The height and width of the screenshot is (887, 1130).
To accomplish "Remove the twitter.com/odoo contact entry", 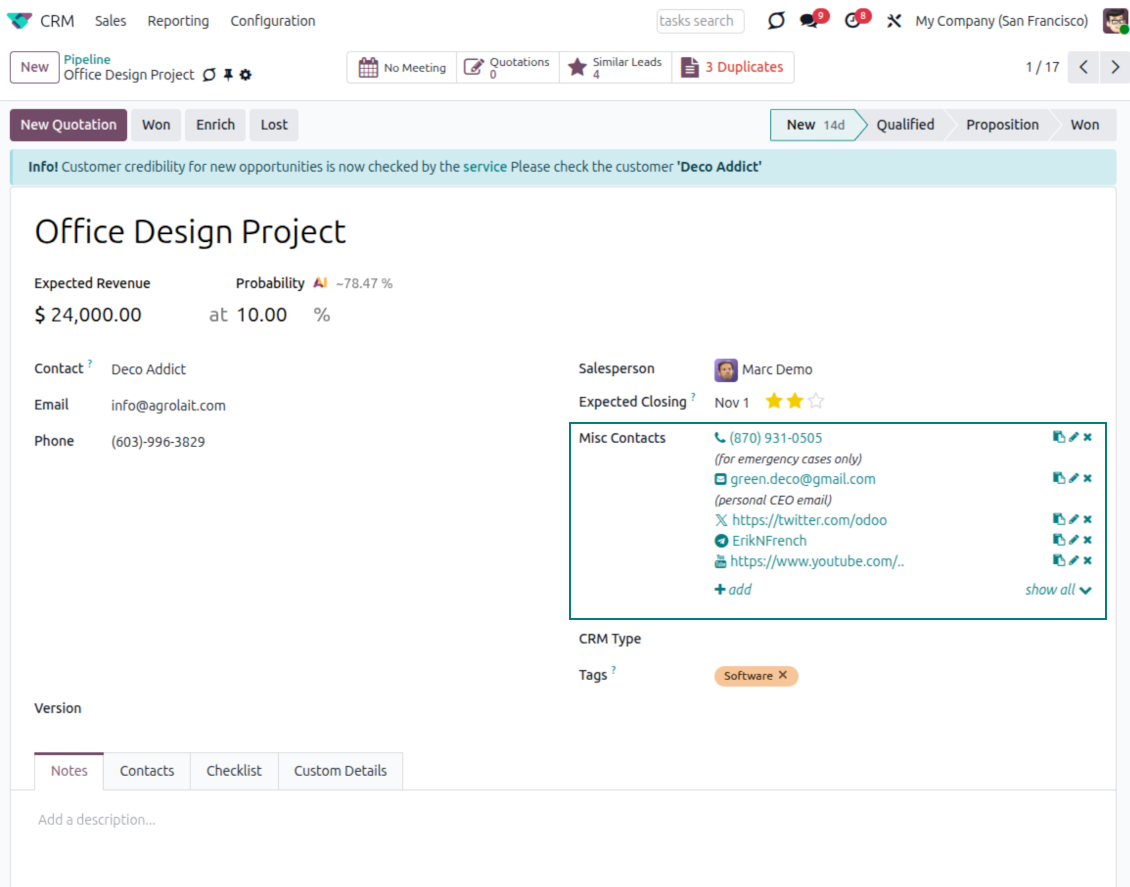I will pyautogui.click(x=1088, y=519).
